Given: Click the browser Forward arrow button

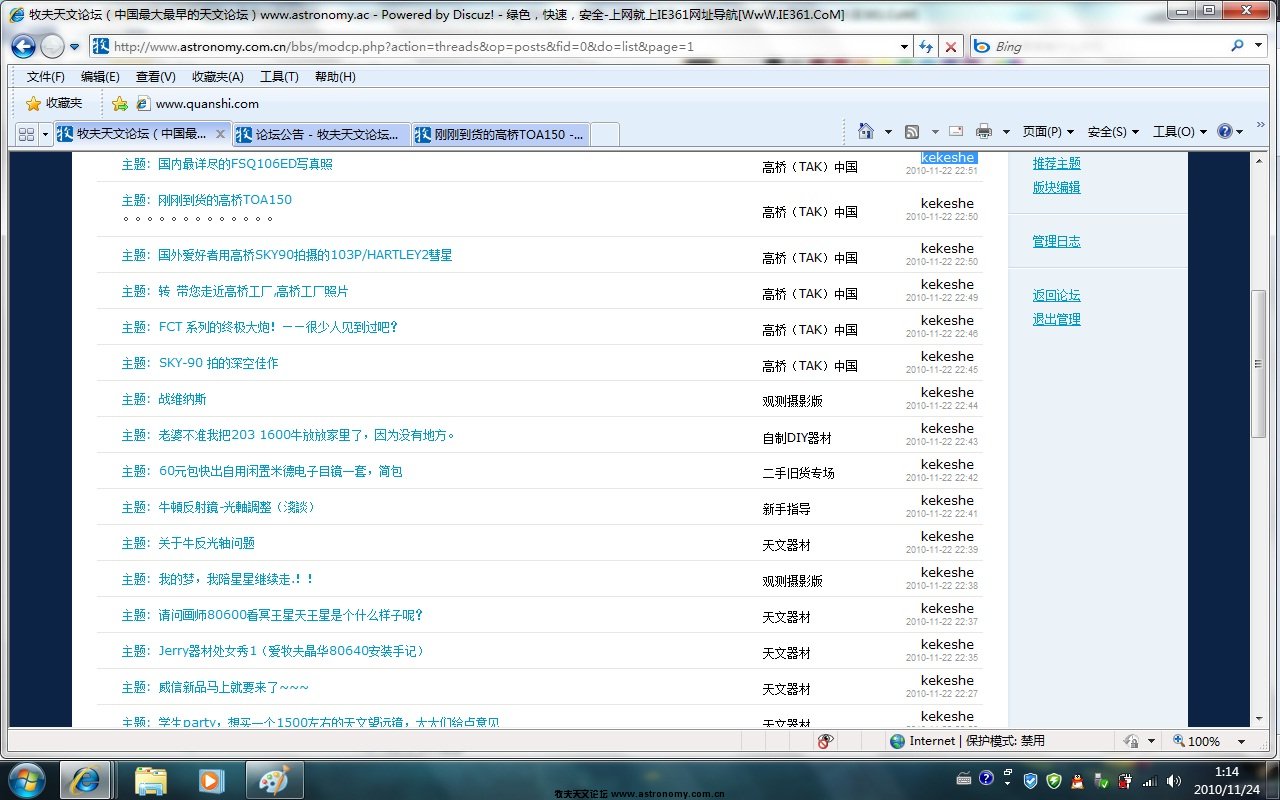Looking at the screenshot, I should [52, 46].
